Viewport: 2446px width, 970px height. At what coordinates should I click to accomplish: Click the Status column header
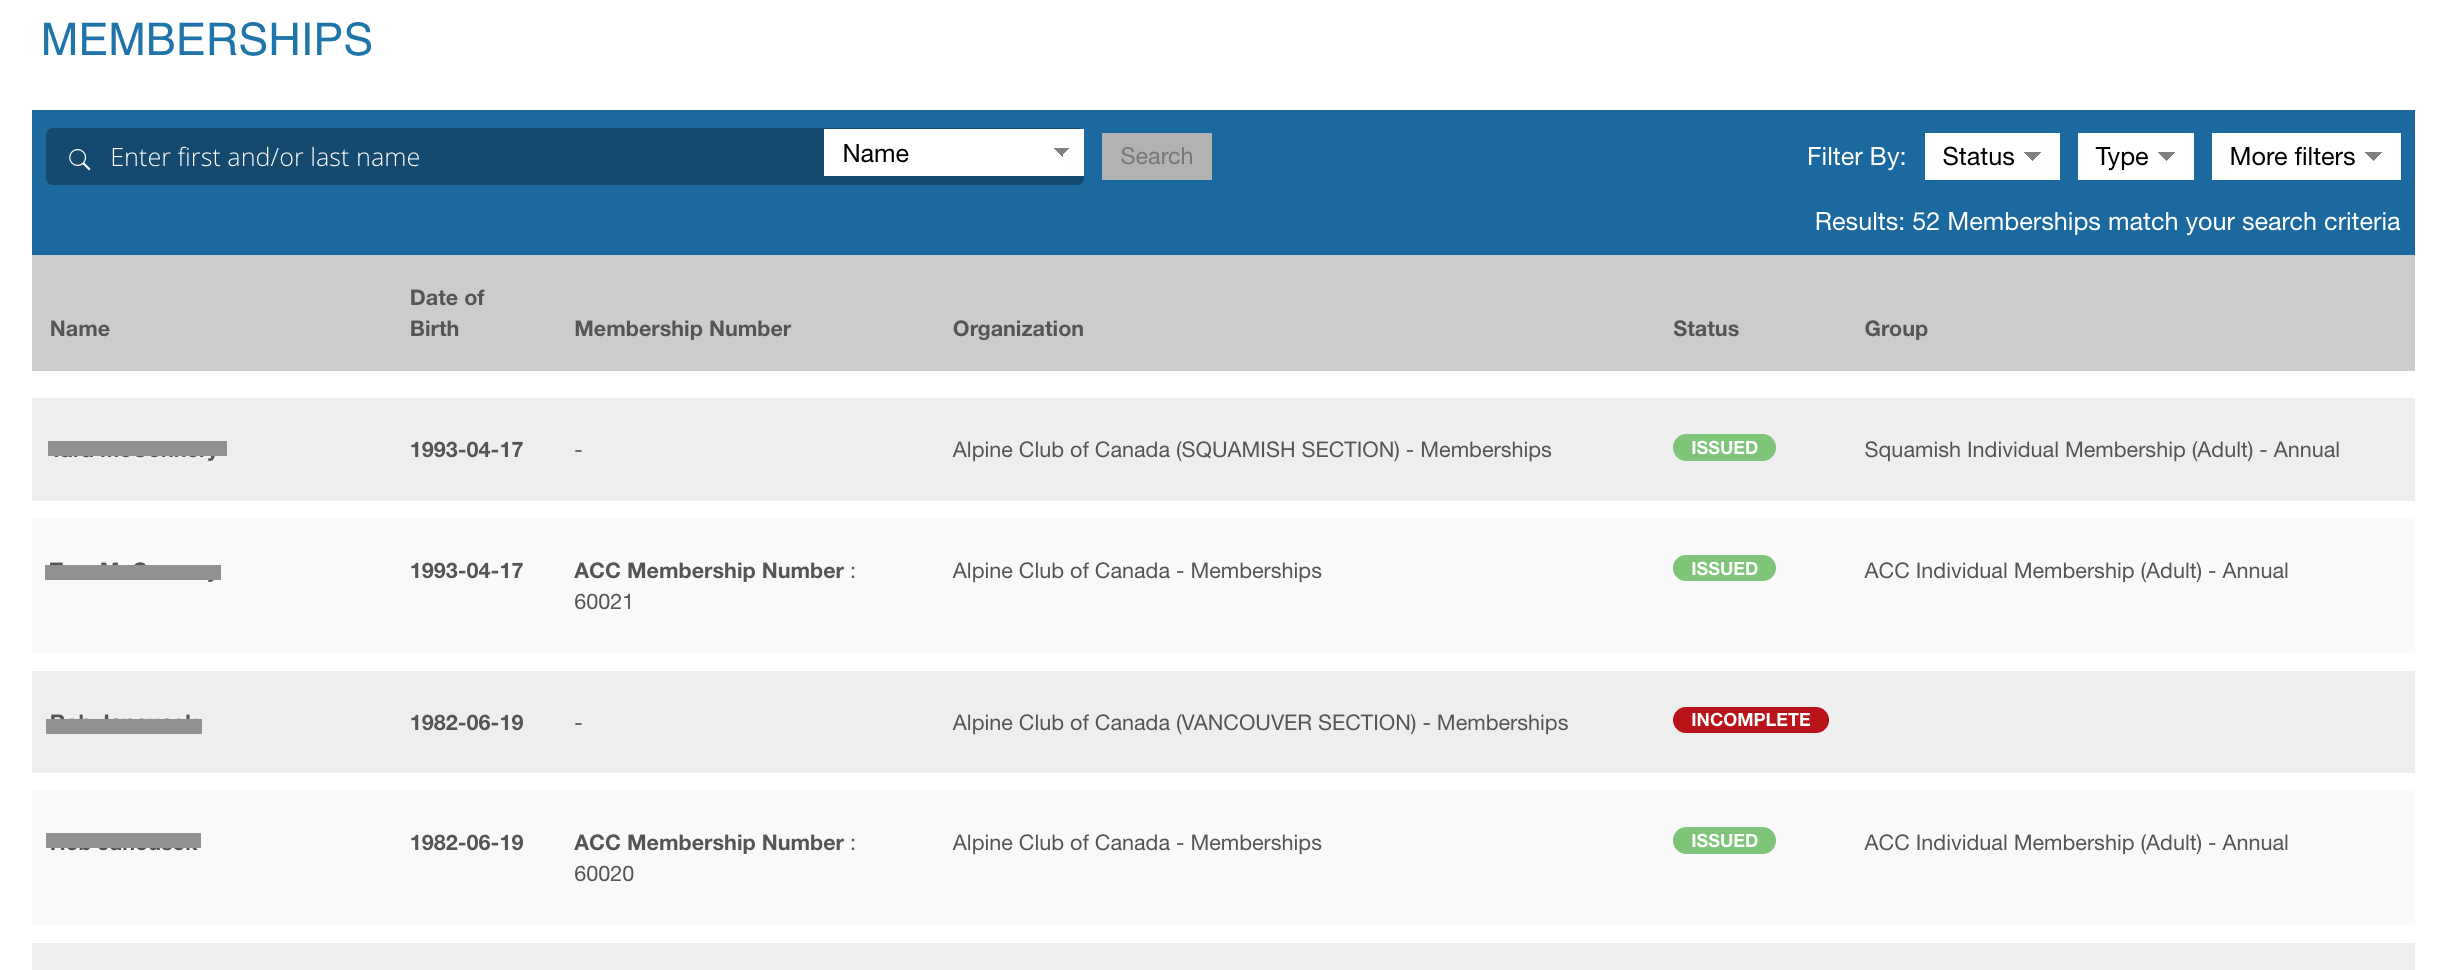[1706, 328]
